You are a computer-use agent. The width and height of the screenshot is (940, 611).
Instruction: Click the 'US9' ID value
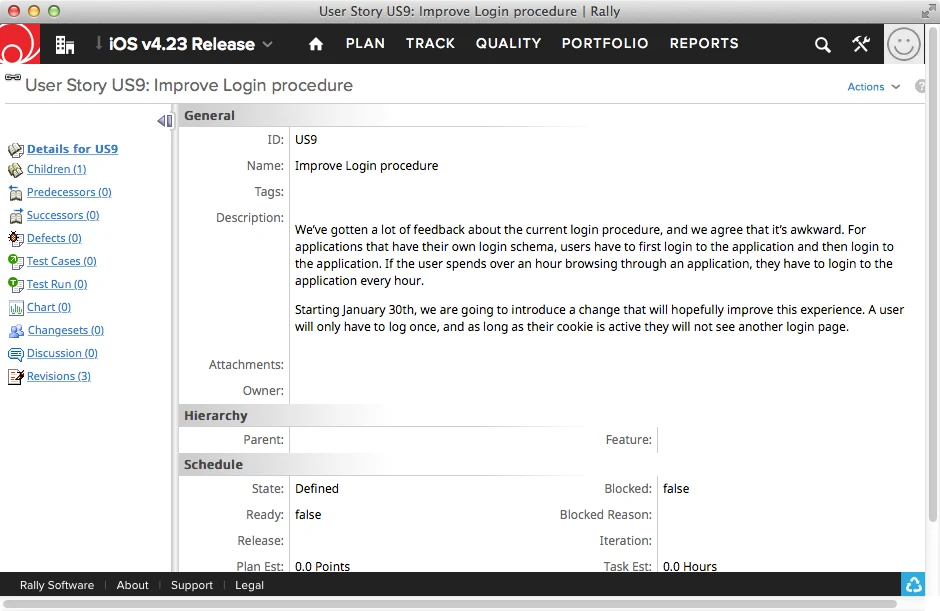point(306,140)
